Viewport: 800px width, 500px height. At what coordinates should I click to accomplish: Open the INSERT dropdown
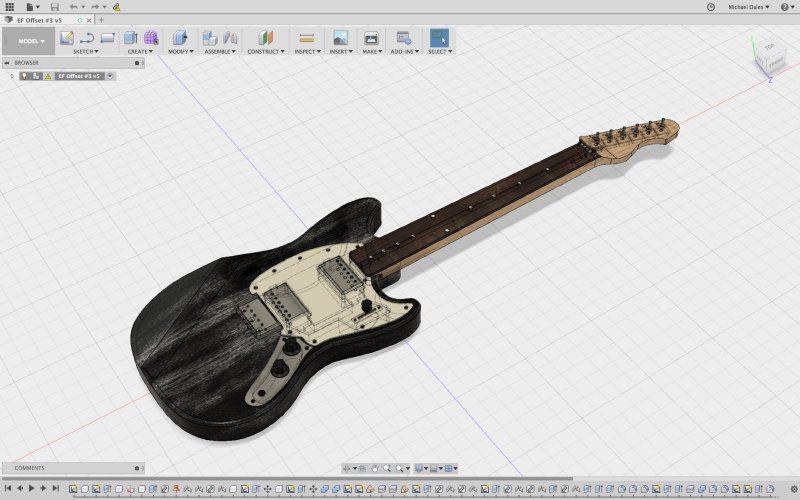point(341,51)
